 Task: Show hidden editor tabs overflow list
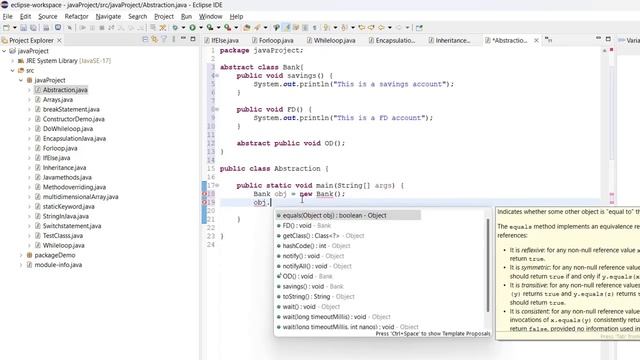(x=548, y=40)
